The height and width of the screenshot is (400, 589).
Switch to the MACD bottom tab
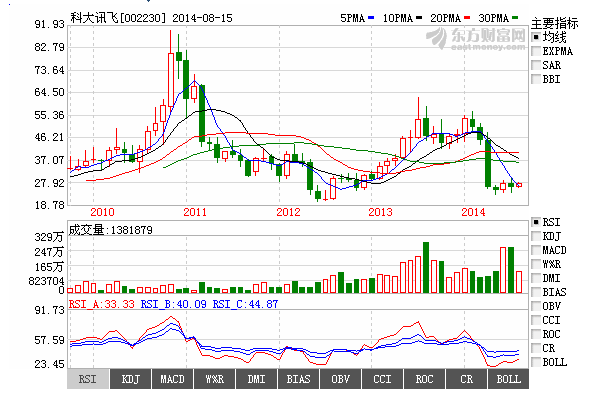[172, 379]
